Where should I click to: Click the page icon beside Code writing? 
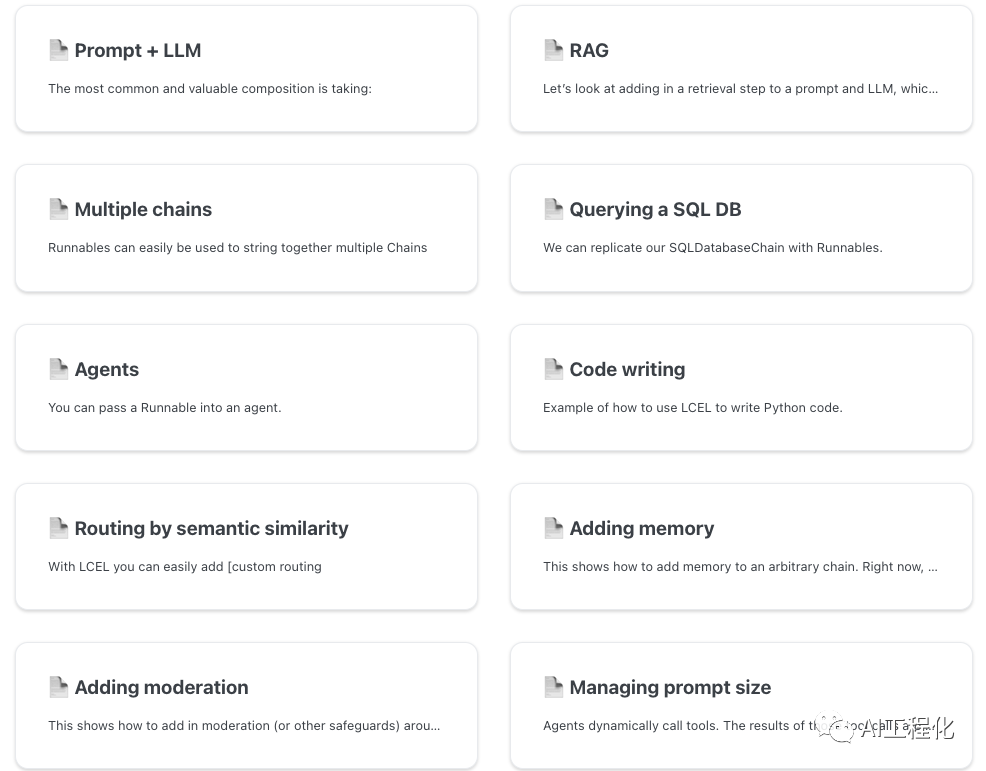[553, 369]
